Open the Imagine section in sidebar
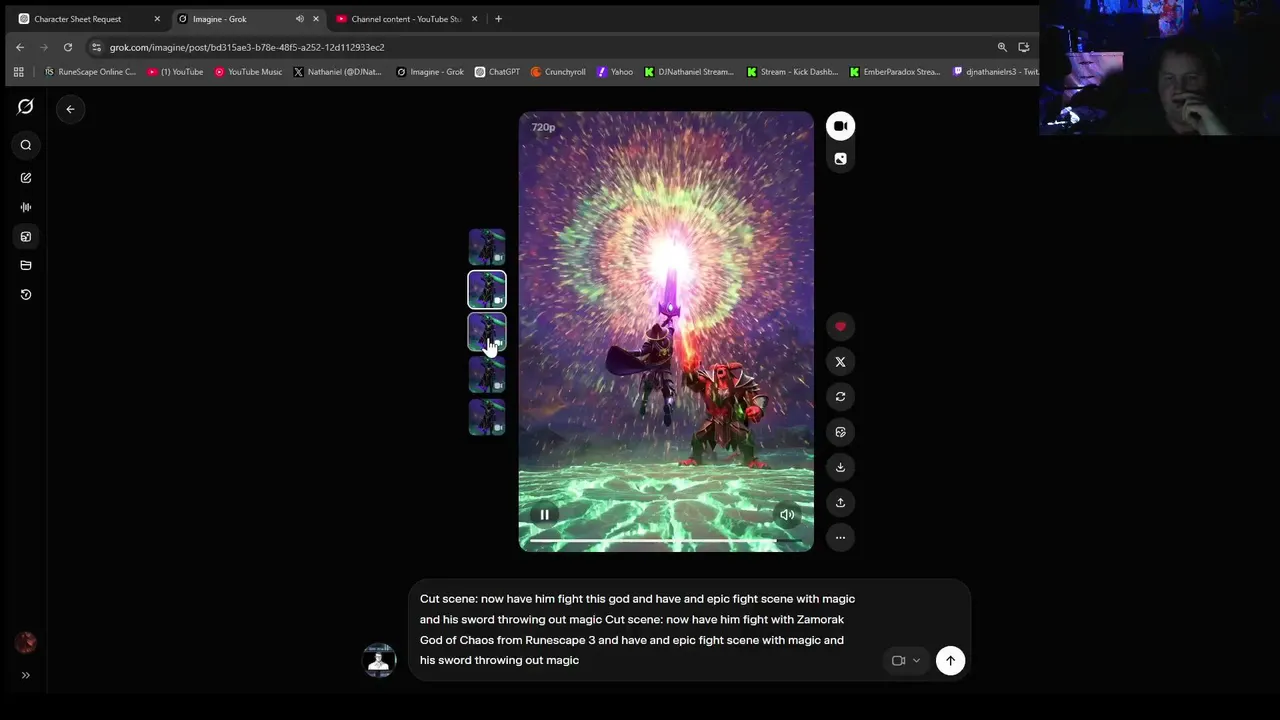 pos(26,237)
